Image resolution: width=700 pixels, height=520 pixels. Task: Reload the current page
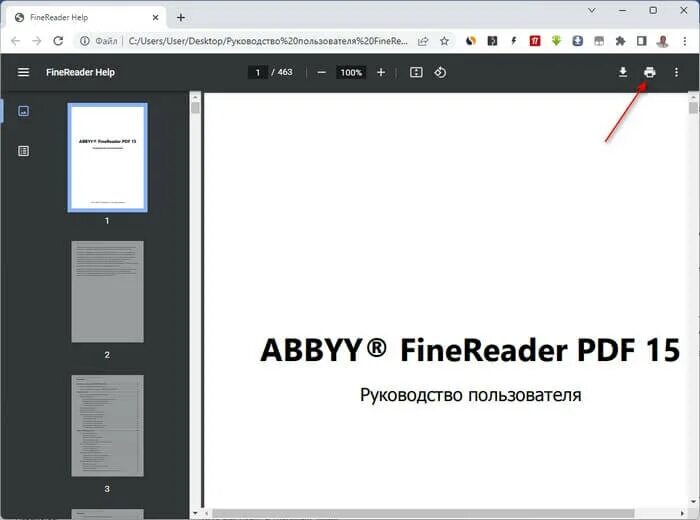[58, 41]
